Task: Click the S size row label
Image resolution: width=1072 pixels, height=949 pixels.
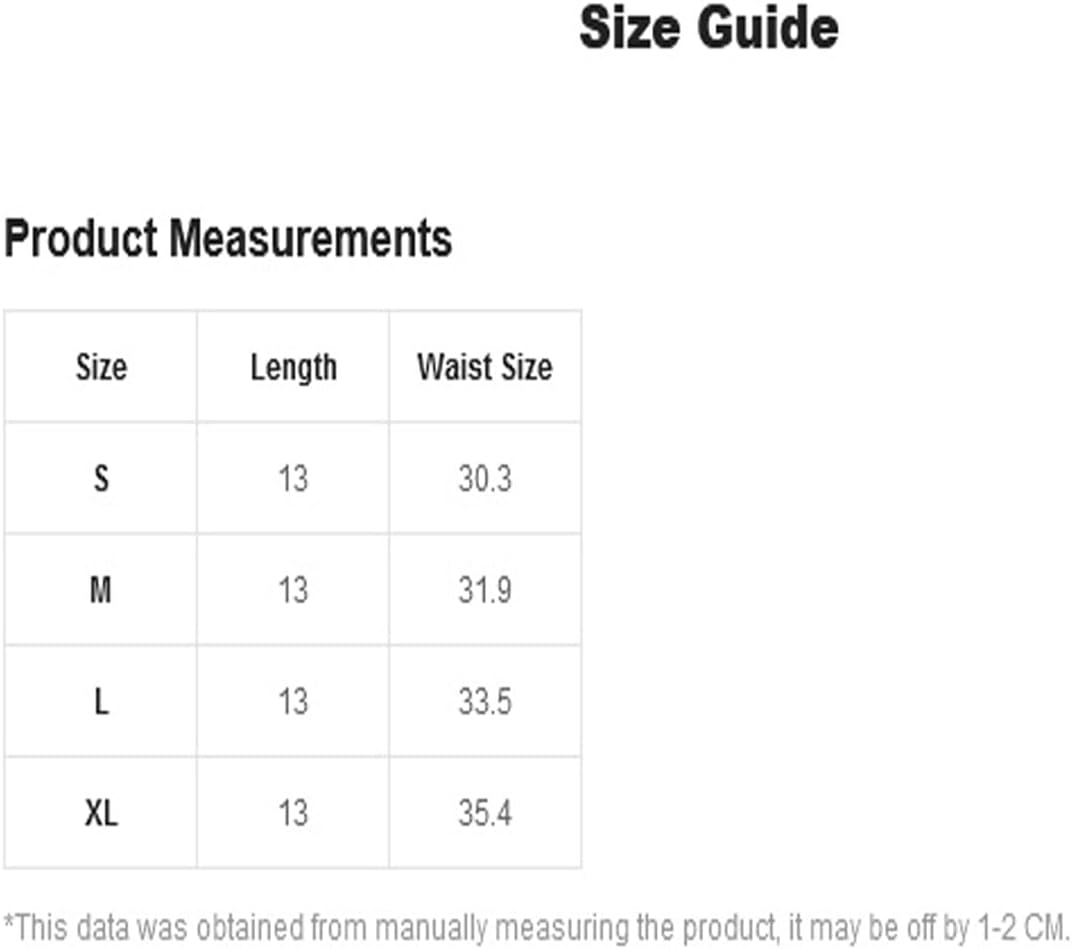Action: [101, 479]
